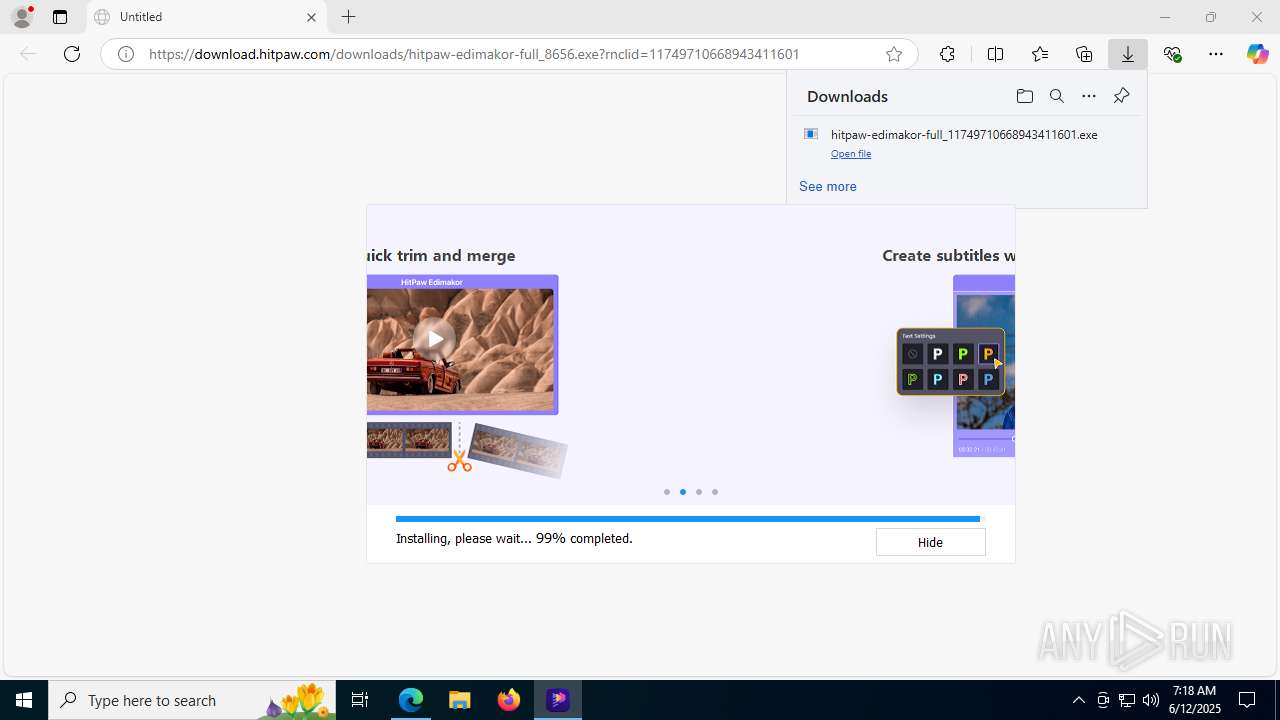
Task: Play the HitPaw Edimakor preview video
Action: (x=435, y=339)
